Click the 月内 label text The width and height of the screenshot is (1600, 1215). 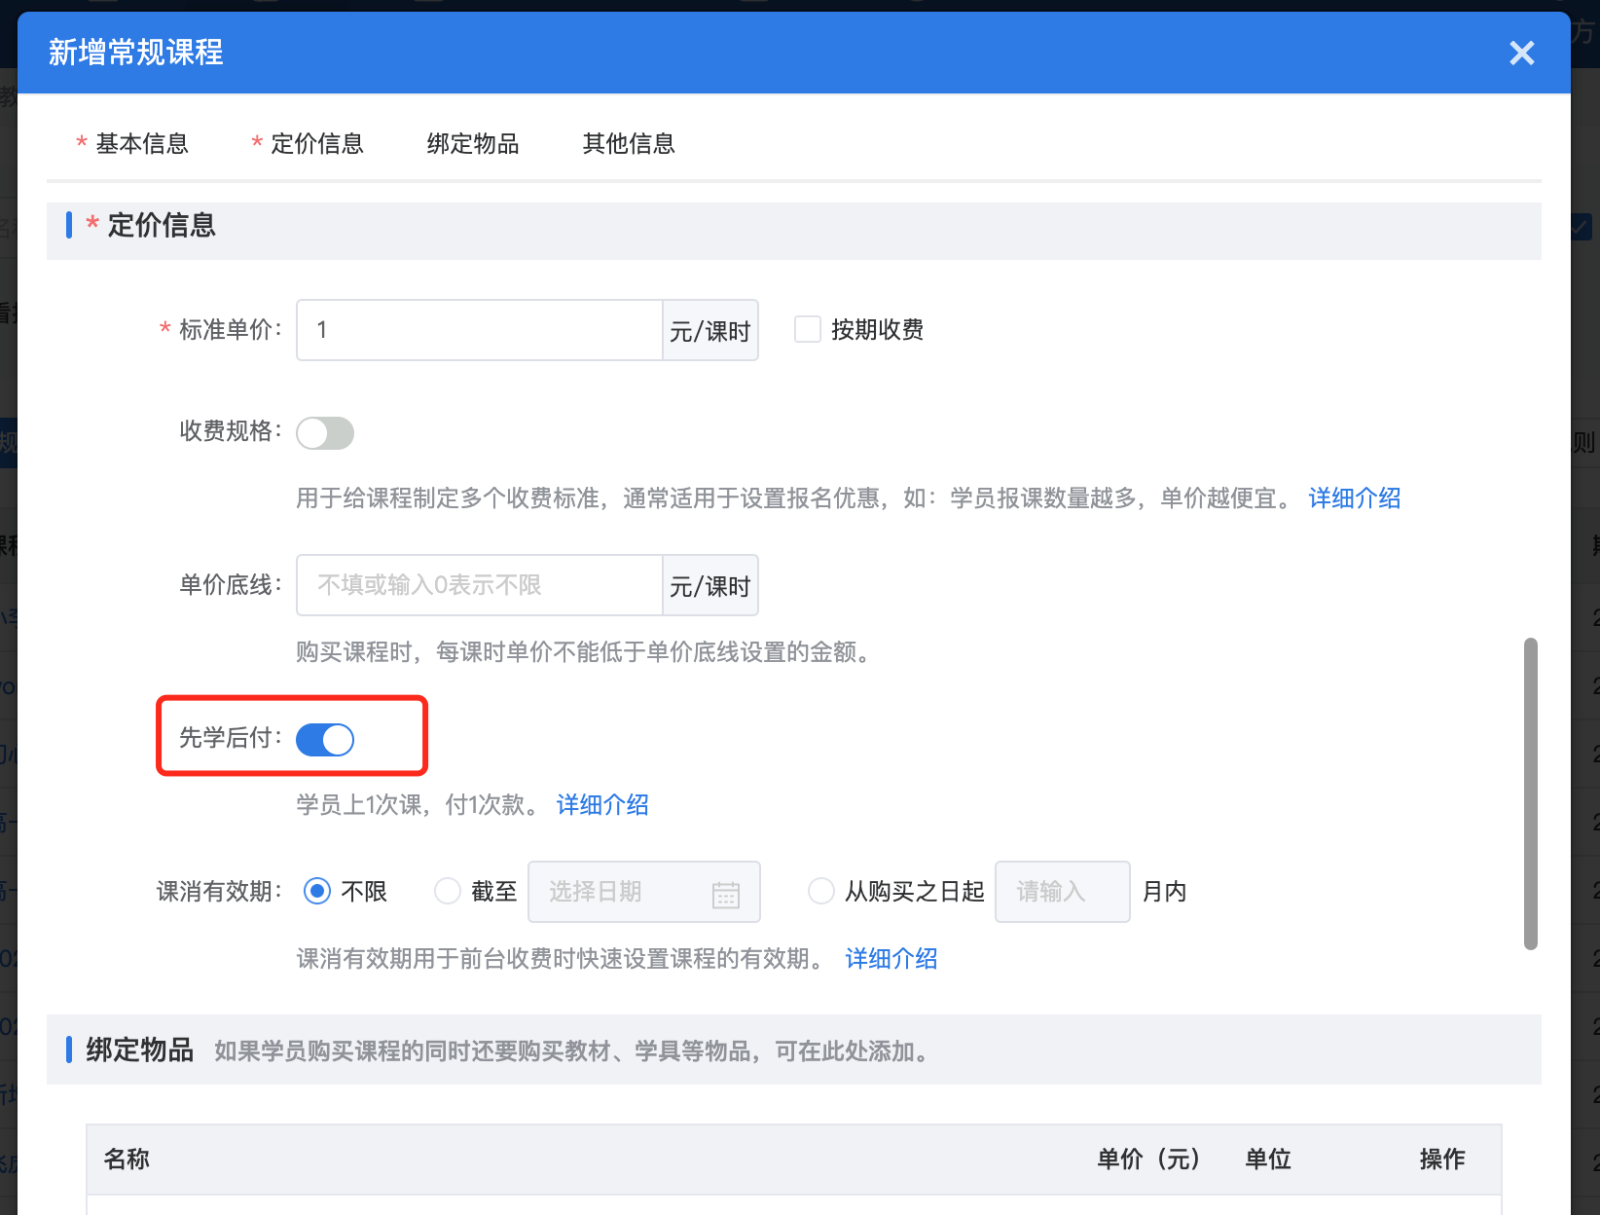point(1164,891)
